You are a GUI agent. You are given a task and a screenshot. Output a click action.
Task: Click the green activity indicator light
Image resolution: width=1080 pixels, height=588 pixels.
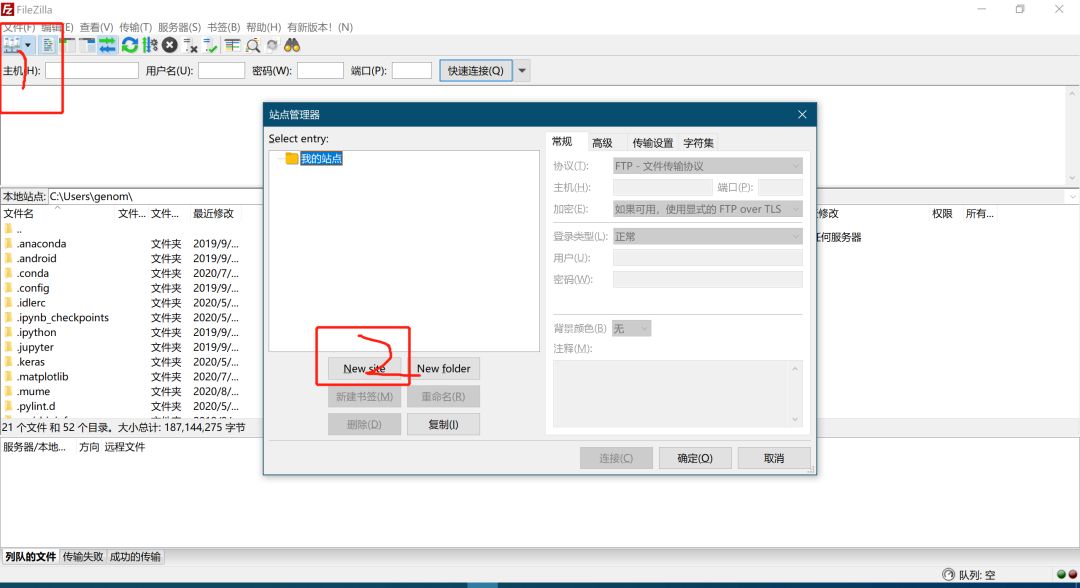[1061, 574]
